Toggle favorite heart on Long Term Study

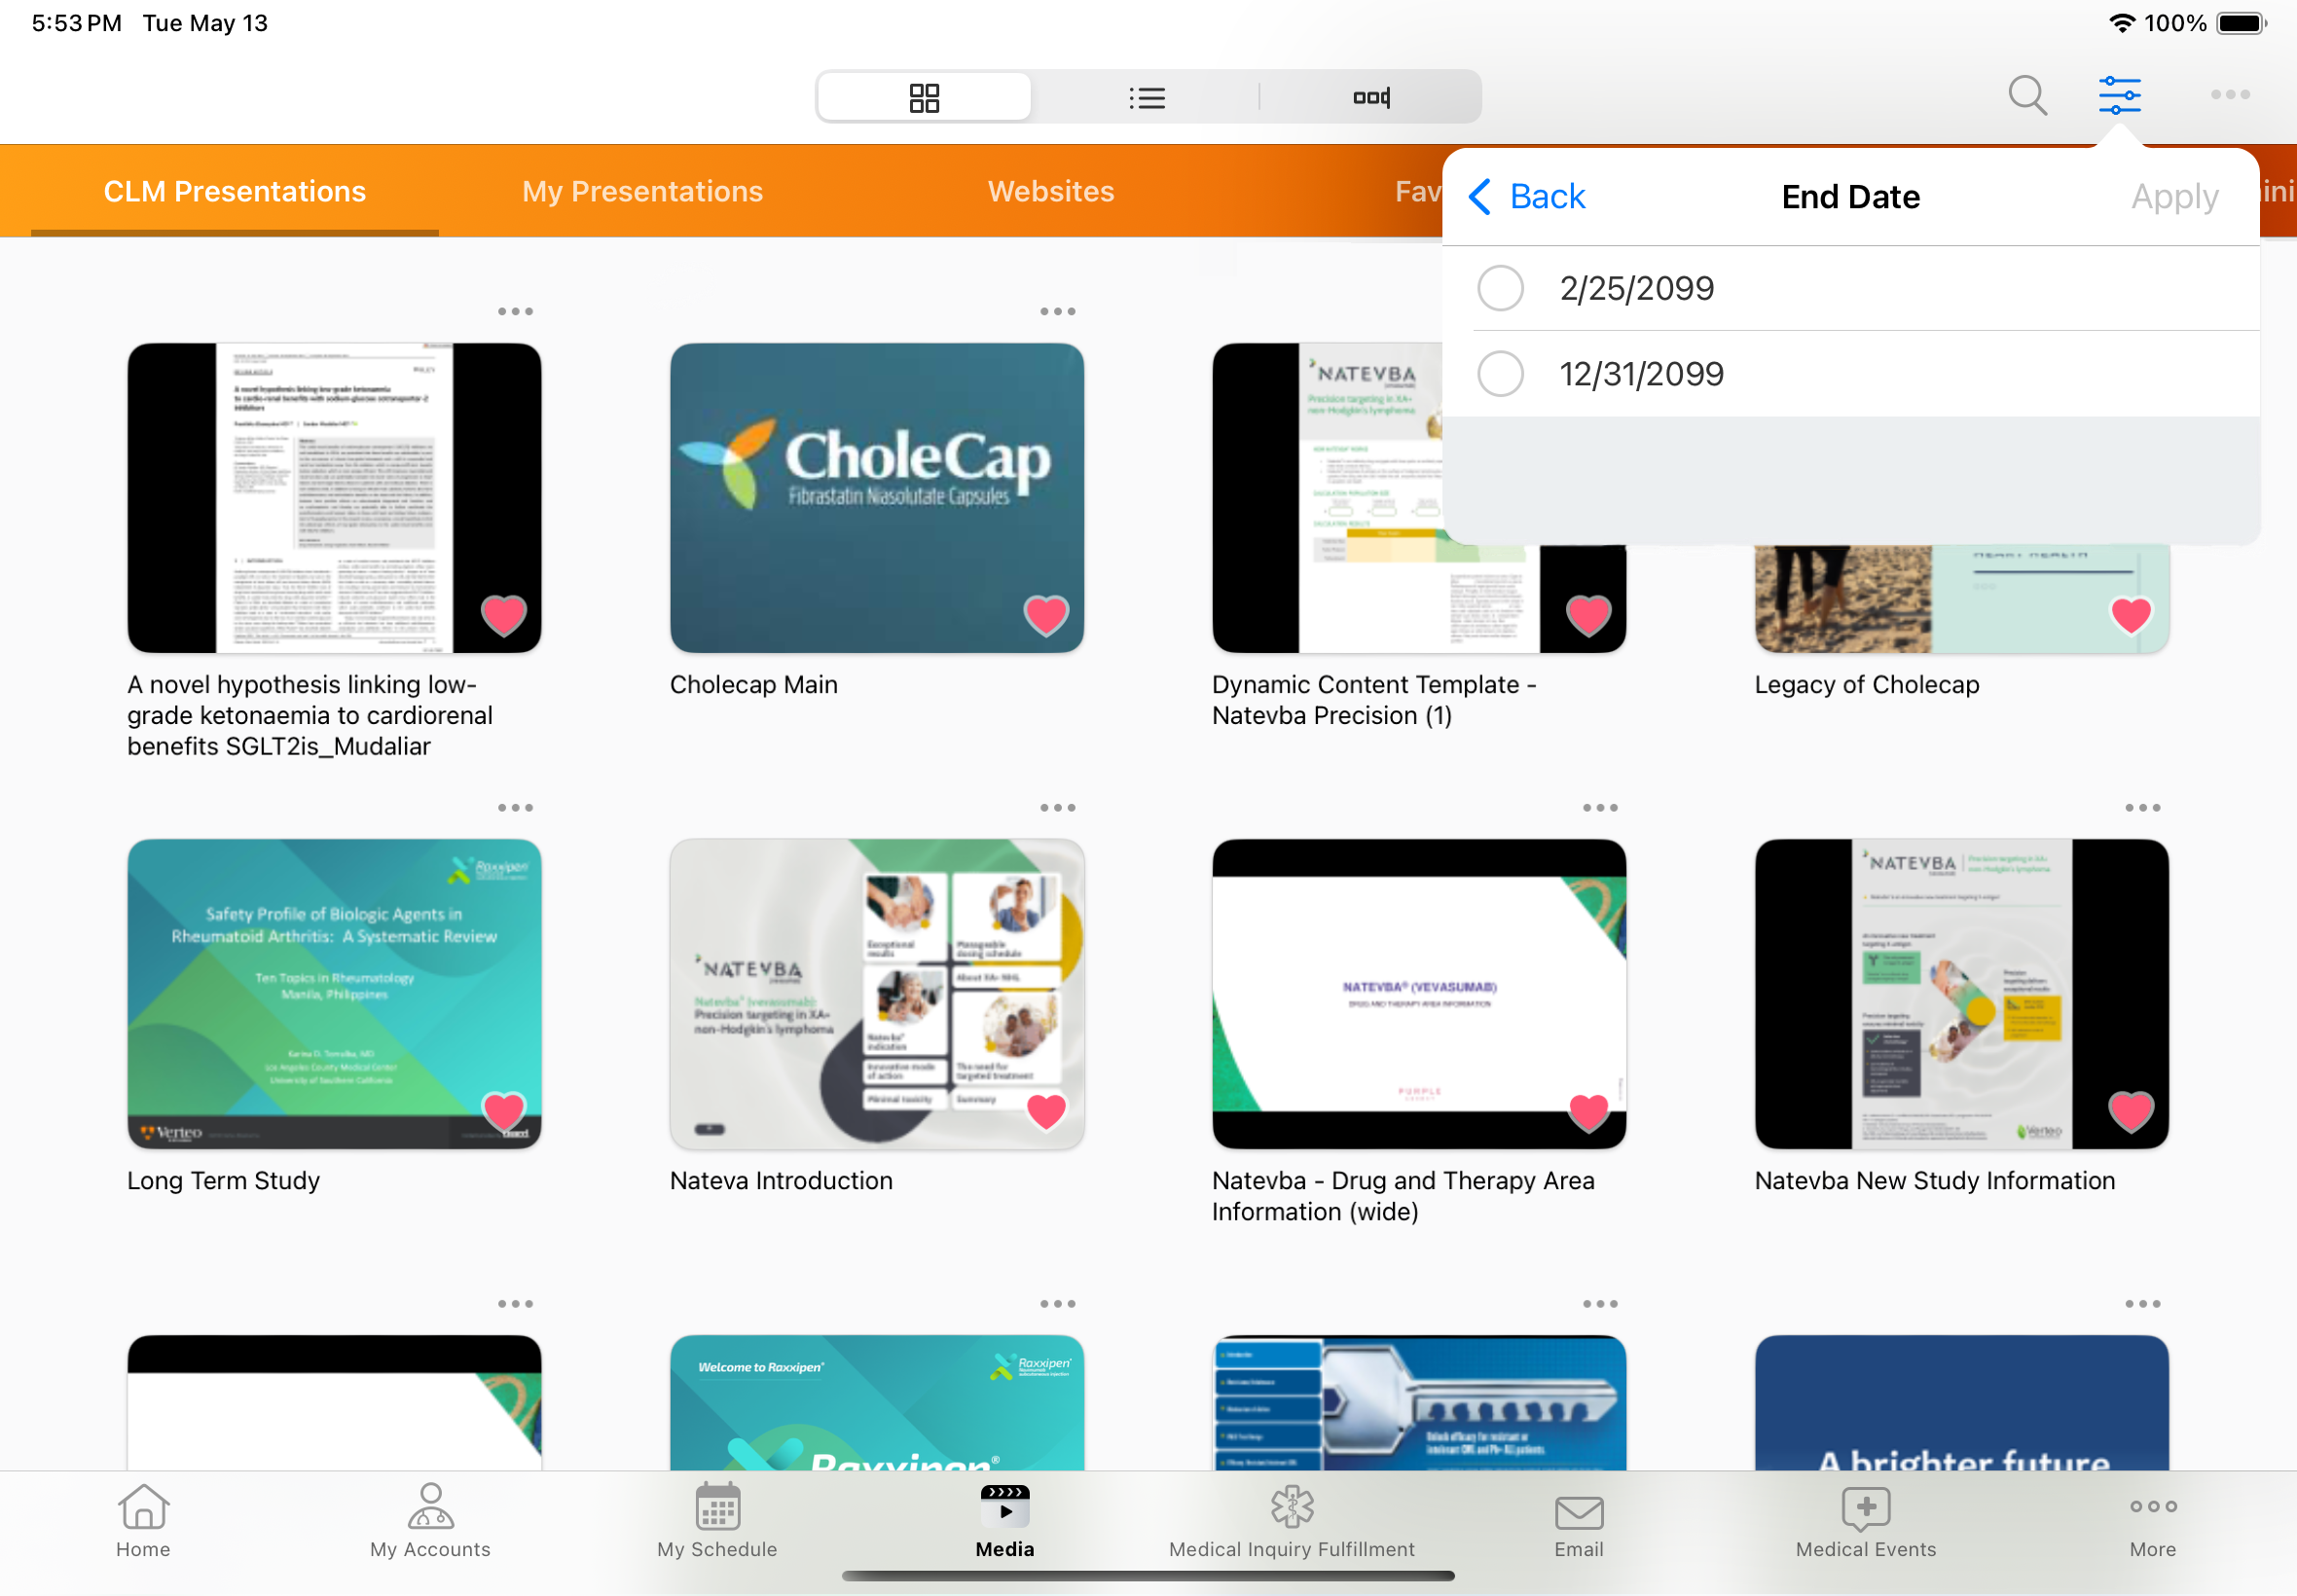pos(503,1110)
